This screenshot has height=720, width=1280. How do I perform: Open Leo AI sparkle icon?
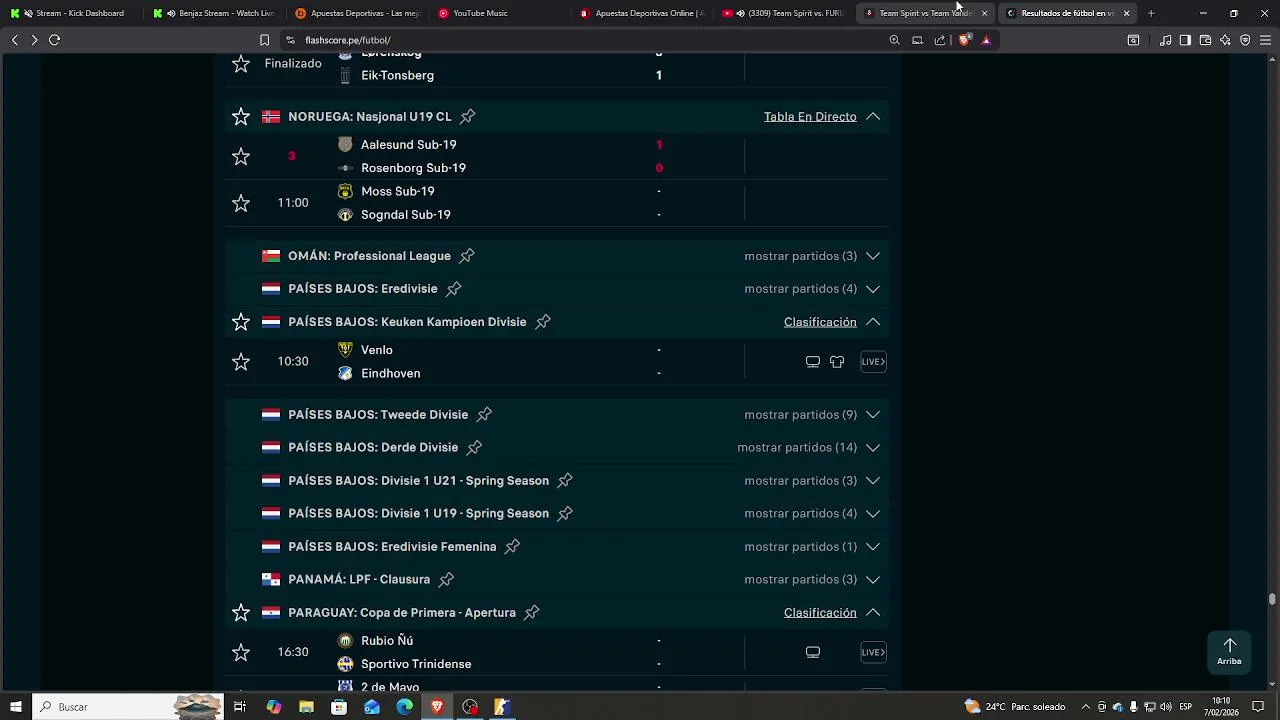click(x=1225, y=40)
